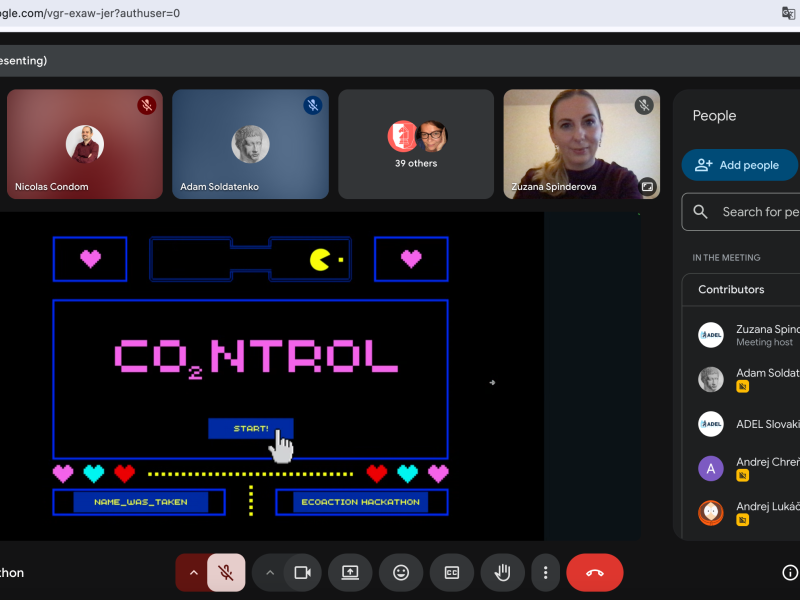The height and width of the screenshot is (600, 800).
Task: Click the Add people button
Action: click(739, 165)
